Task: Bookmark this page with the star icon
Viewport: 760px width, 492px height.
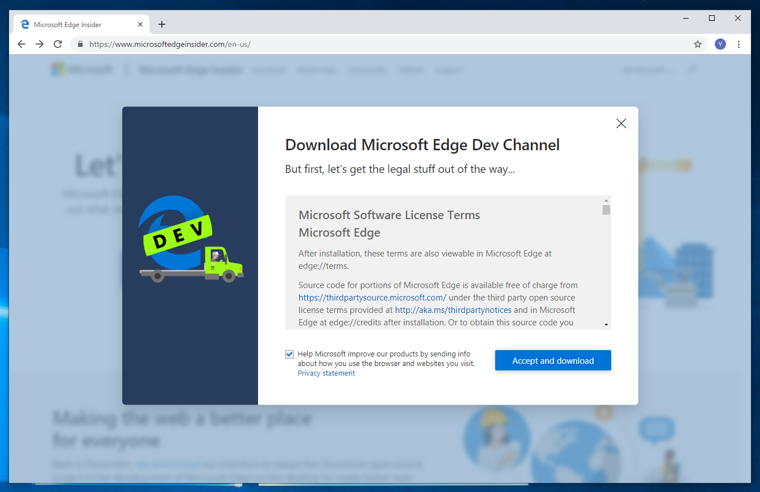Action: tap(697, 44)
